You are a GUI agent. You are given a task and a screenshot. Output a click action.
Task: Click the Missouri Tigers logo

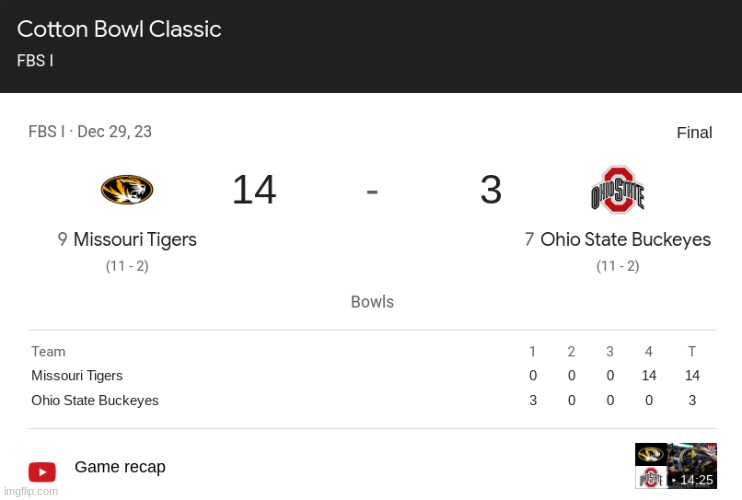click(x=127, y=189)
